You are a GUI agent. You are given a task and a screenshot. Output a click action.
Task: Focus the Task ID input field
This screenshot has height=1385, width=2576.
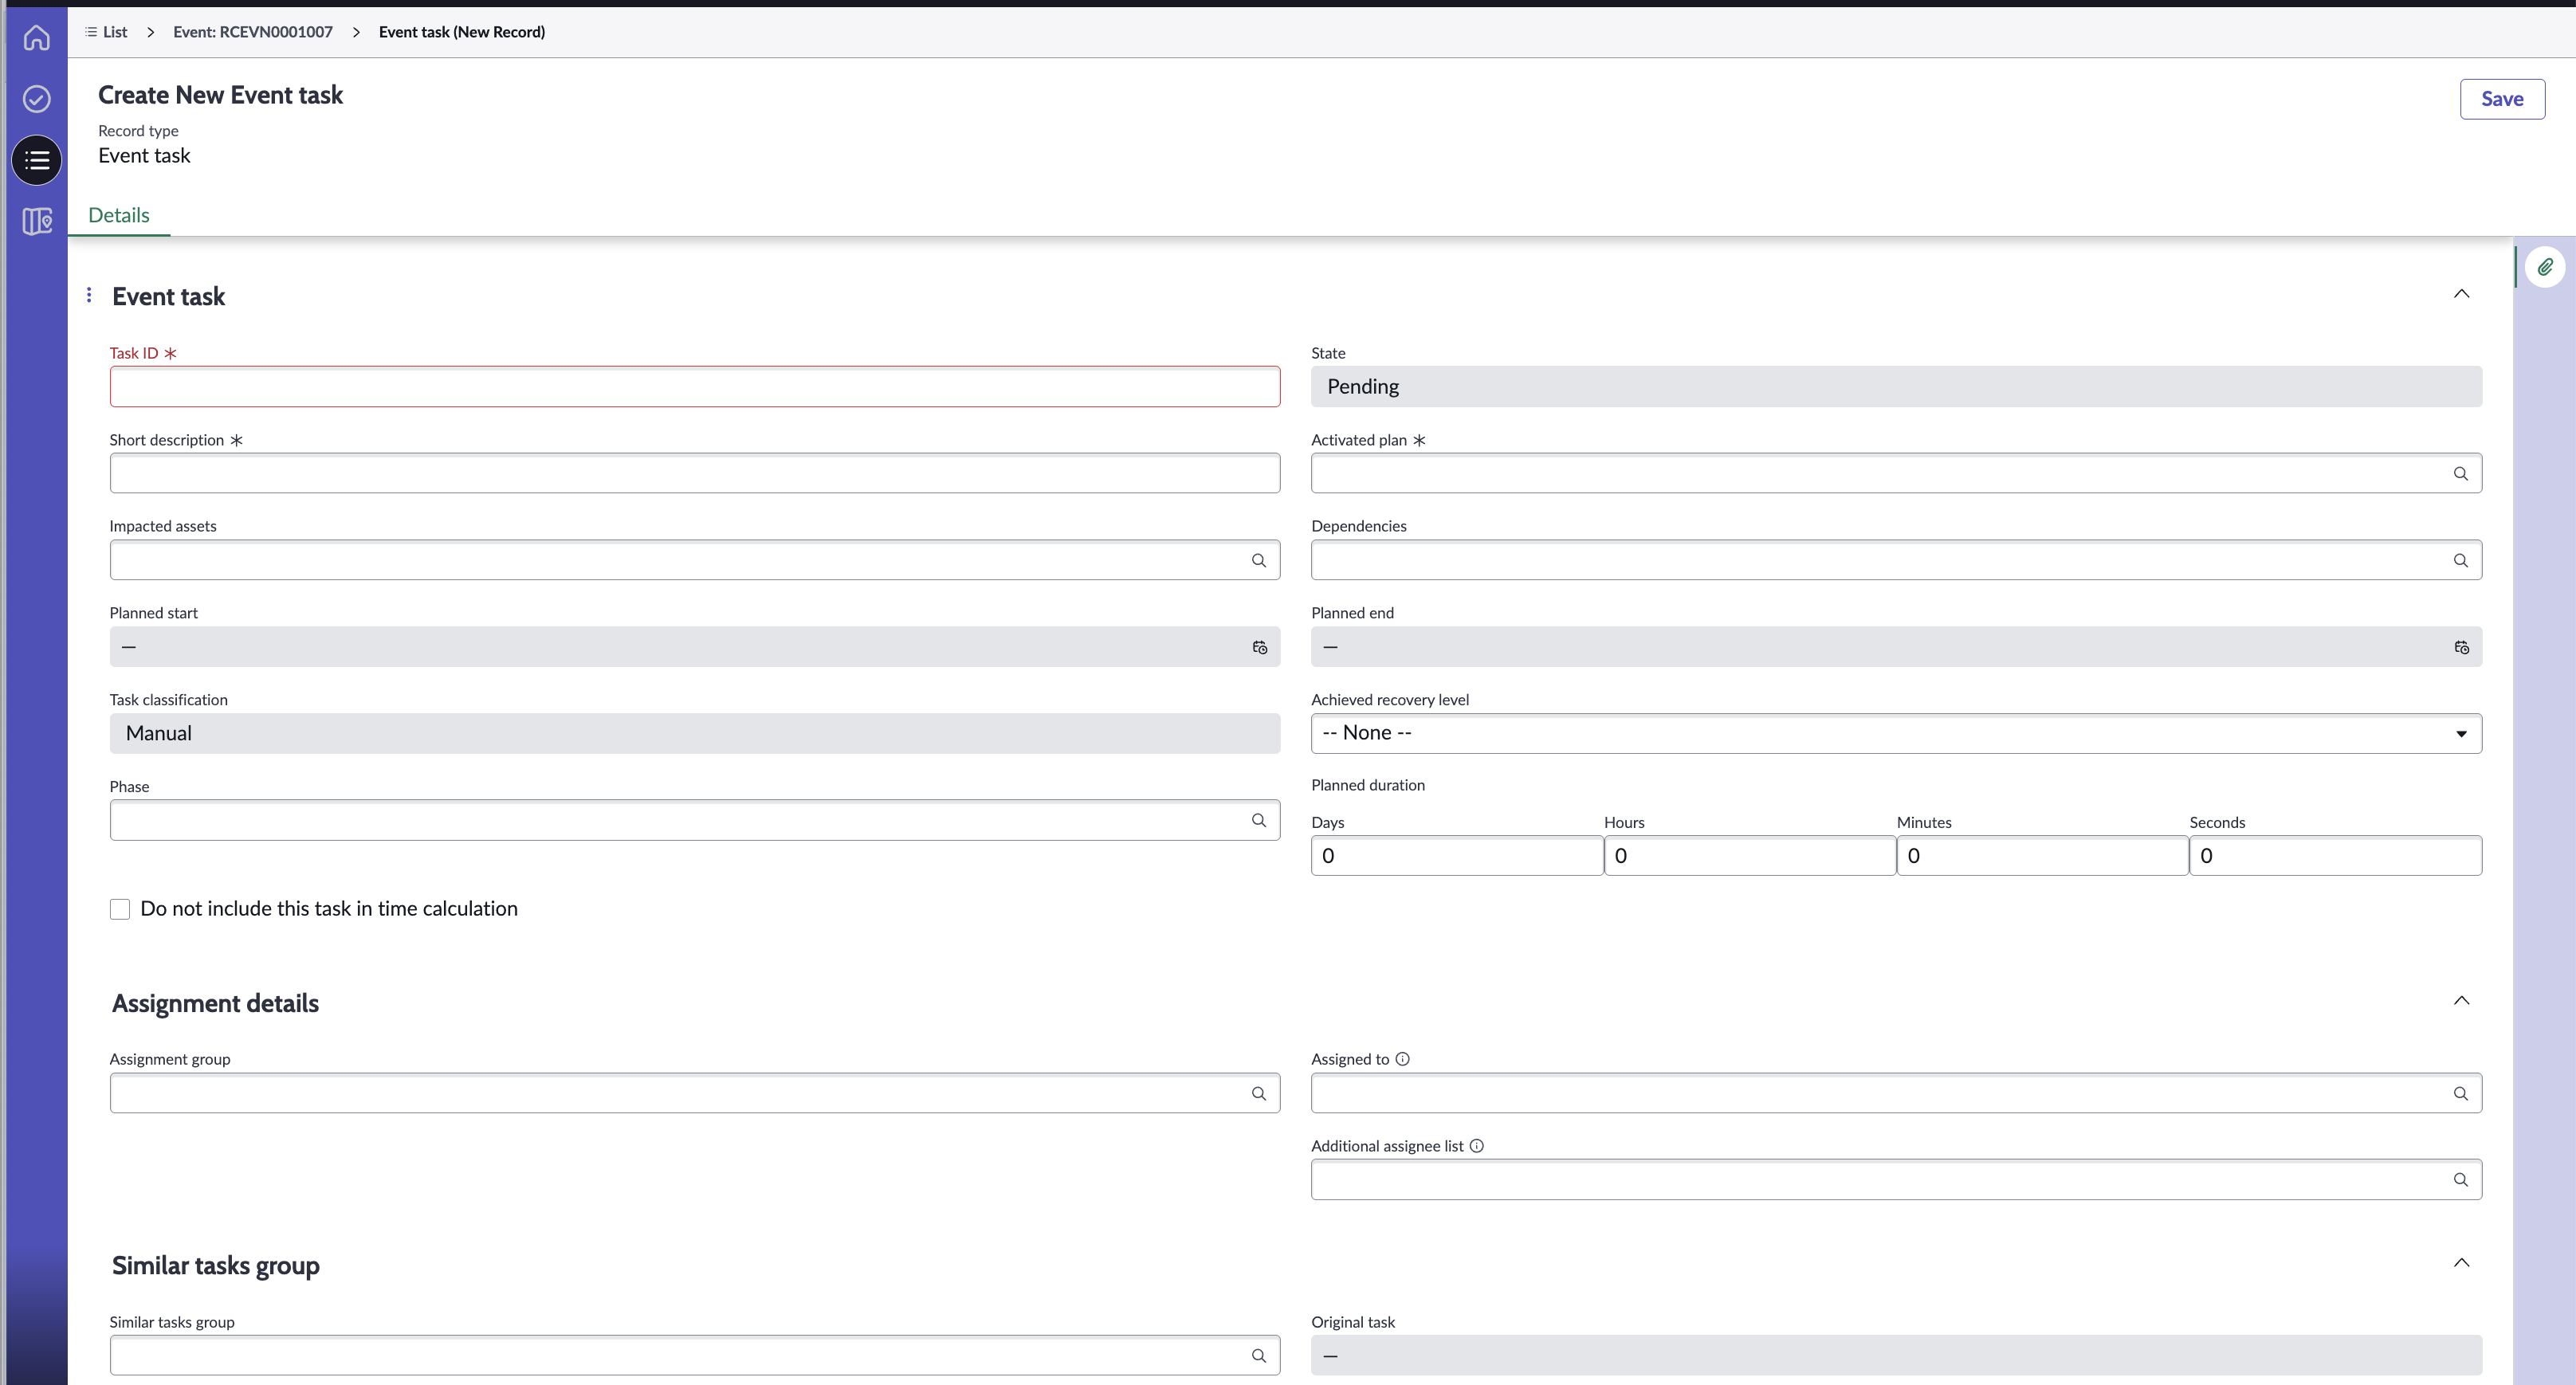(695, 387)
